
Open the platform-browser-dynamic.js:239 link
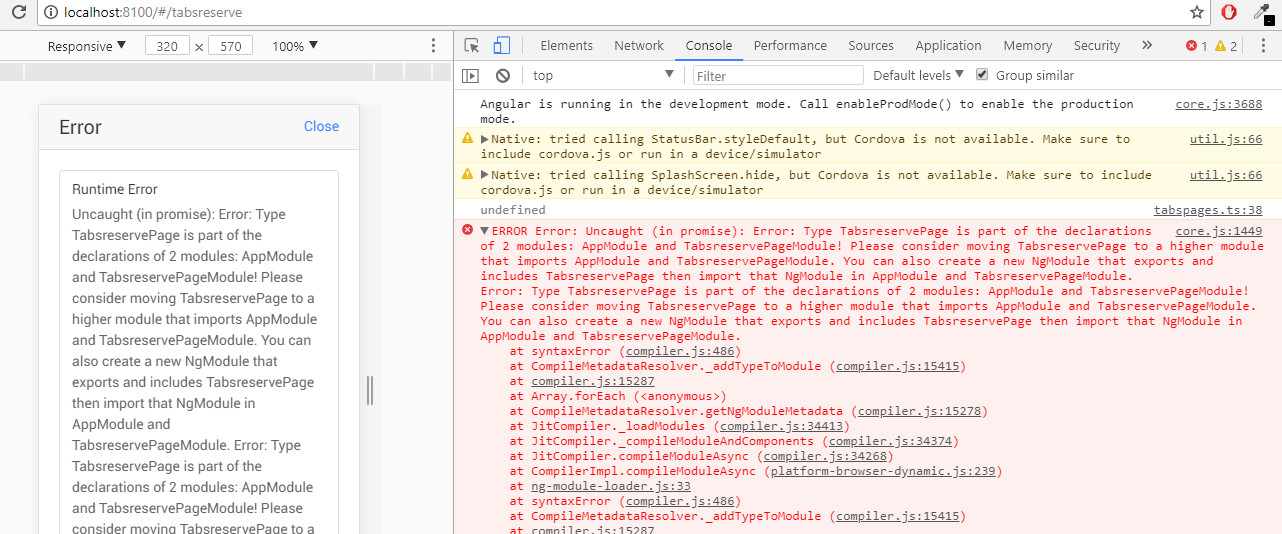[883, 471]
